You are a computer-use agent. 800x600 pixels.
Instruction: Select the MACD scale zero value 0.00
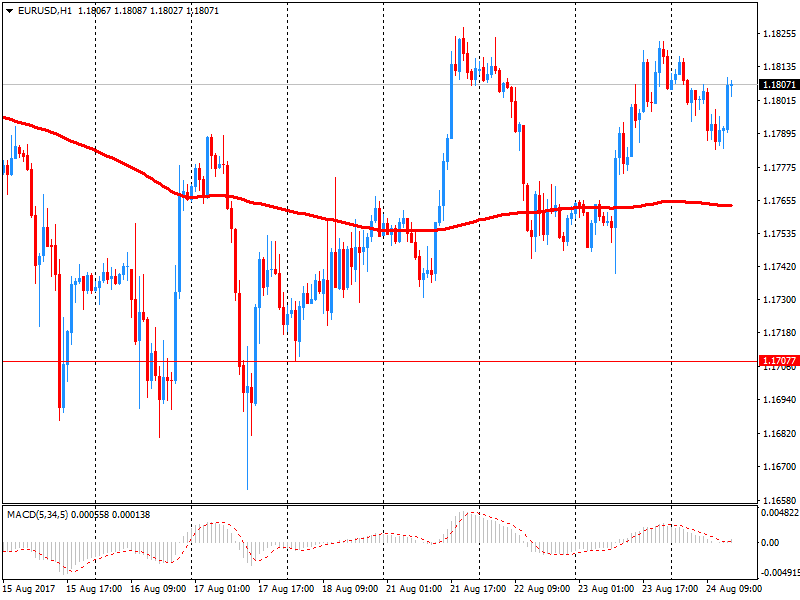pyautogui.click(x=770, y=543)
